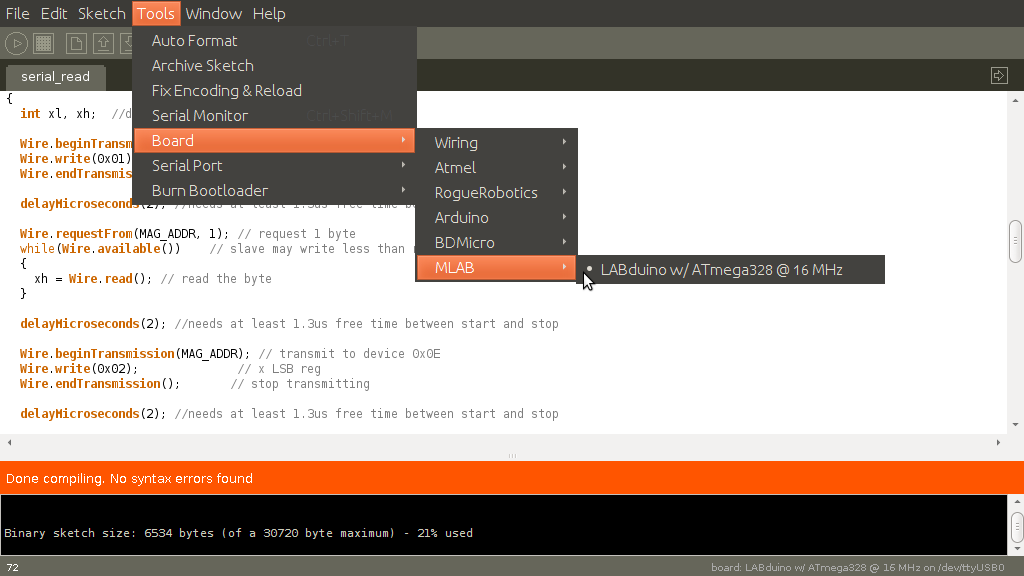Select the LABduino w/ ATmega328 @ 16 MHz board
1024x576 pixels.
click(x=721, y=270)
